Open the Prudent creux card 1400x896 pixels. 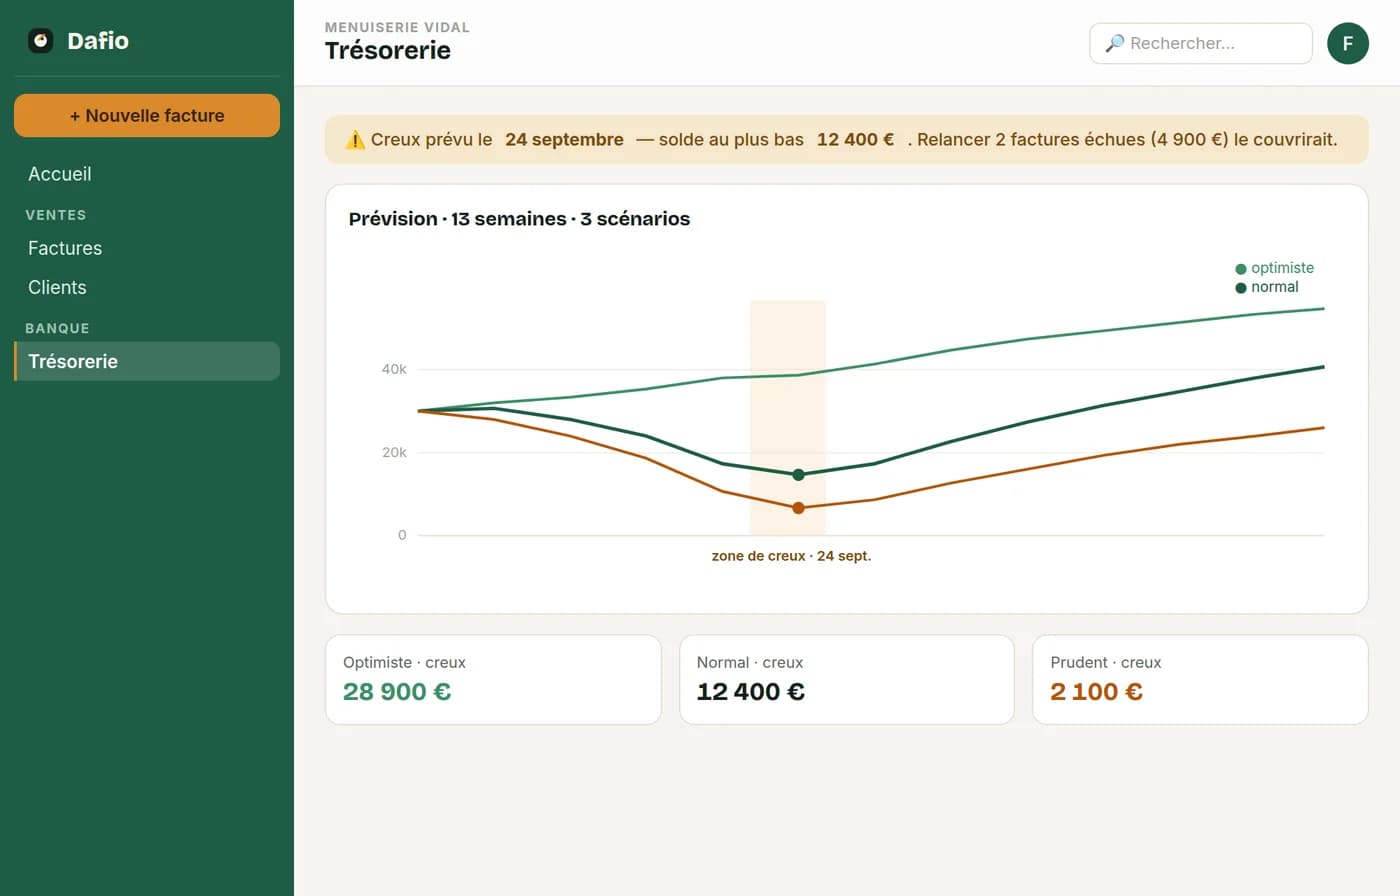1200,680
